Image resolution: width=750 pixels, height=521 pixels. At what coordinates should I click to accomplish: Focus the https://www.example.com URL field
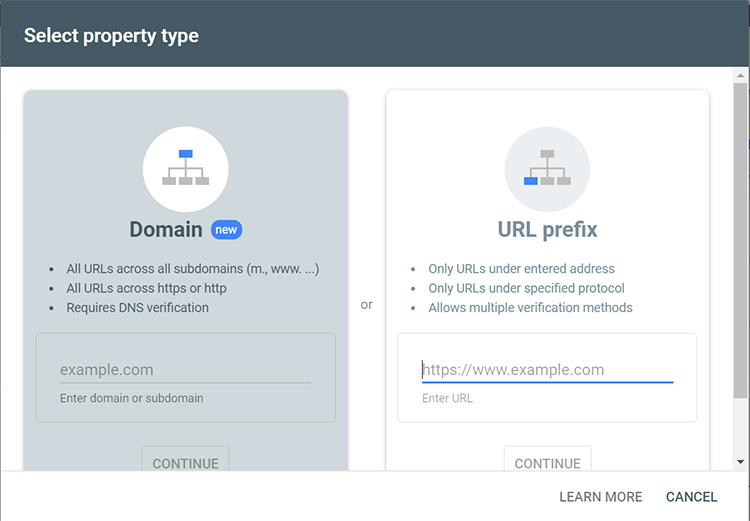tap(547, 370)
